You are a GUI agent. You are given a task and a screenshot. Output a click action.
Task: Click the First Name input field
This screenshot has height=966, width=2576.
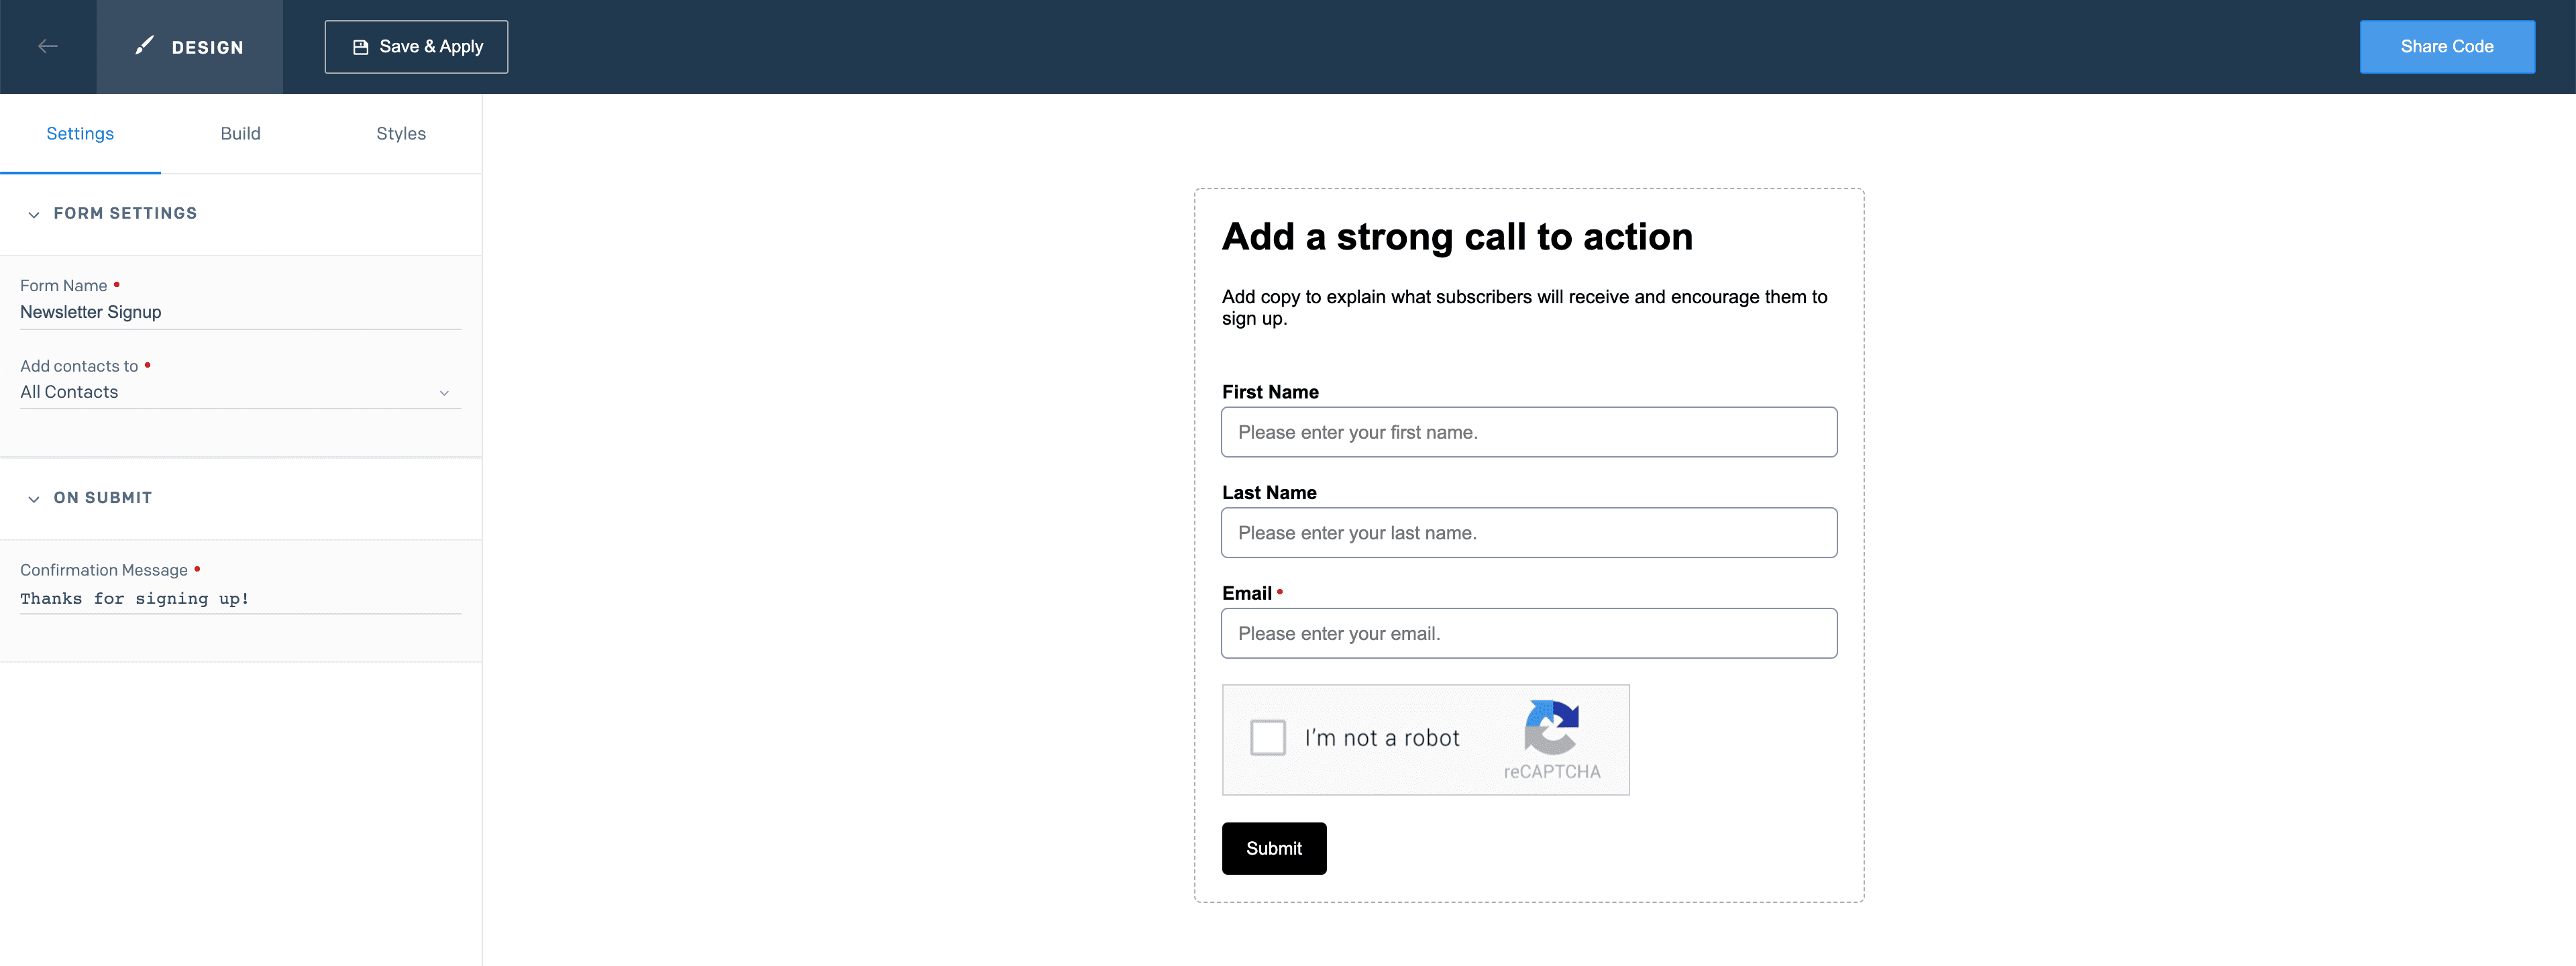1529,432
